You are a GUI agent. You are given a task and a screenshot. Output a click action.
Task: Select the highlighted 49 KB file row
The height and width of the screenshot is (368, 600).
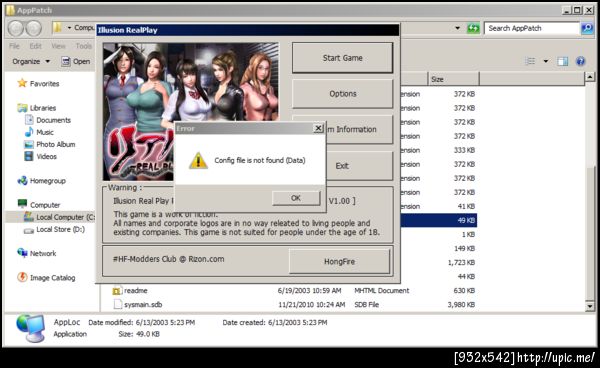click(439, 220)
